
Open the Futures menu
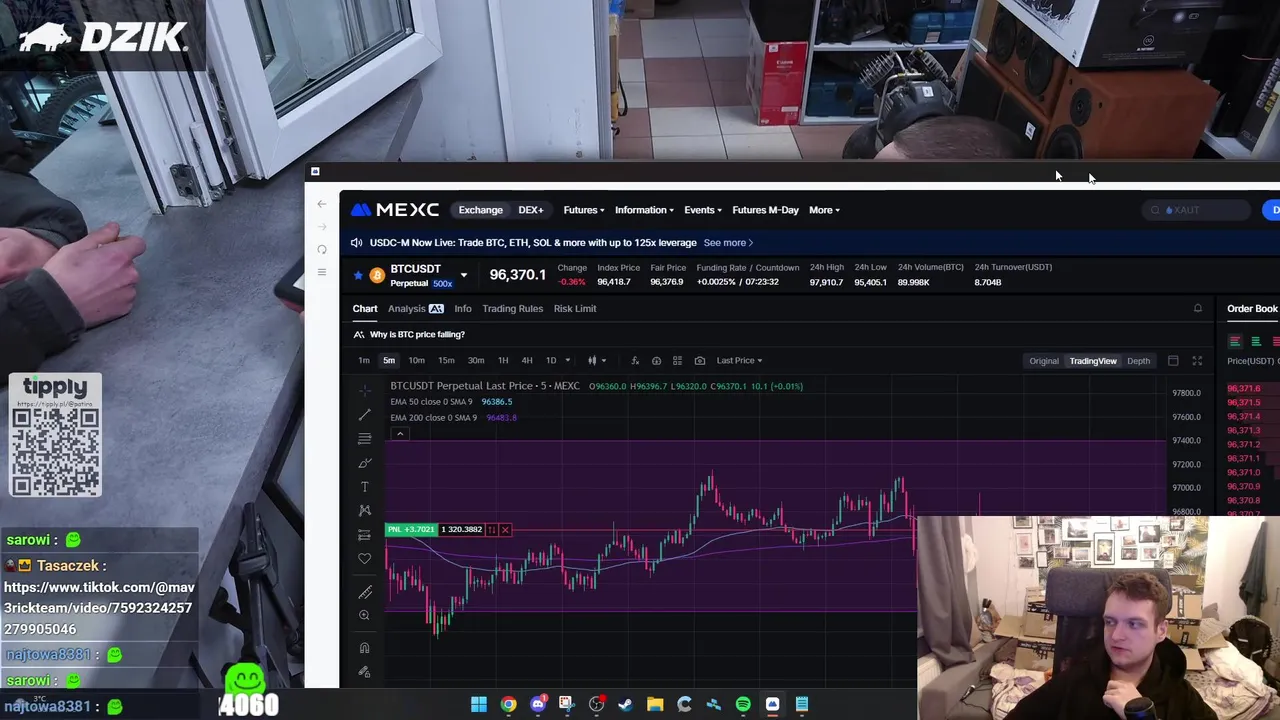583,210
